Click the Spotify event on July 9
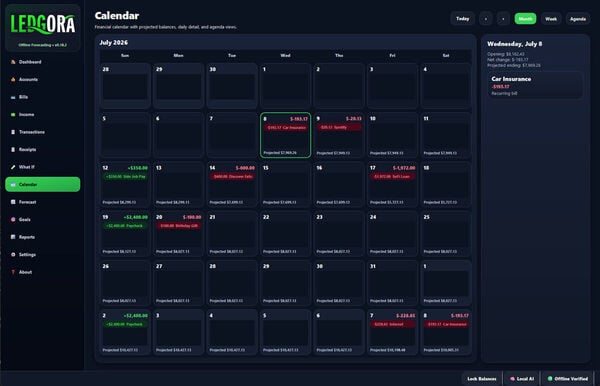The width and height of the screenshot is (600, 386). click(x=339, y=127)
